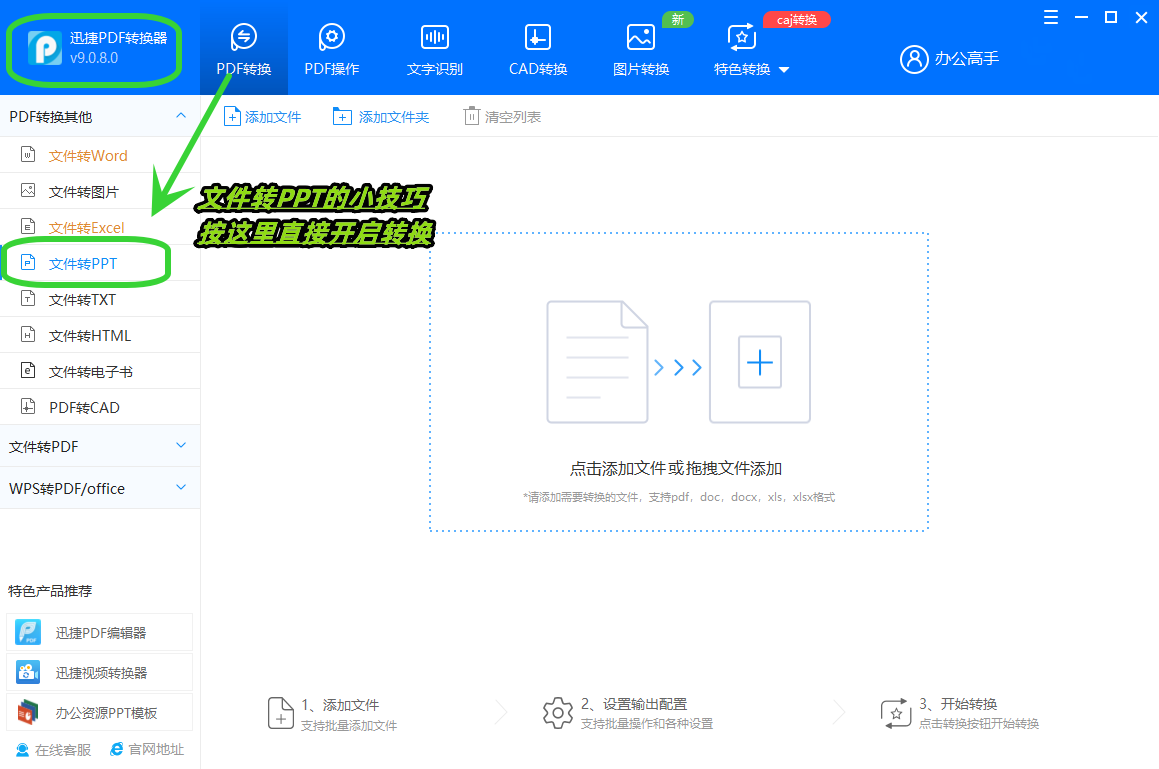Click the 添加文件夹 folder plus icon
This screenshot has height=769, width=1159.
[x=341, y=116]
